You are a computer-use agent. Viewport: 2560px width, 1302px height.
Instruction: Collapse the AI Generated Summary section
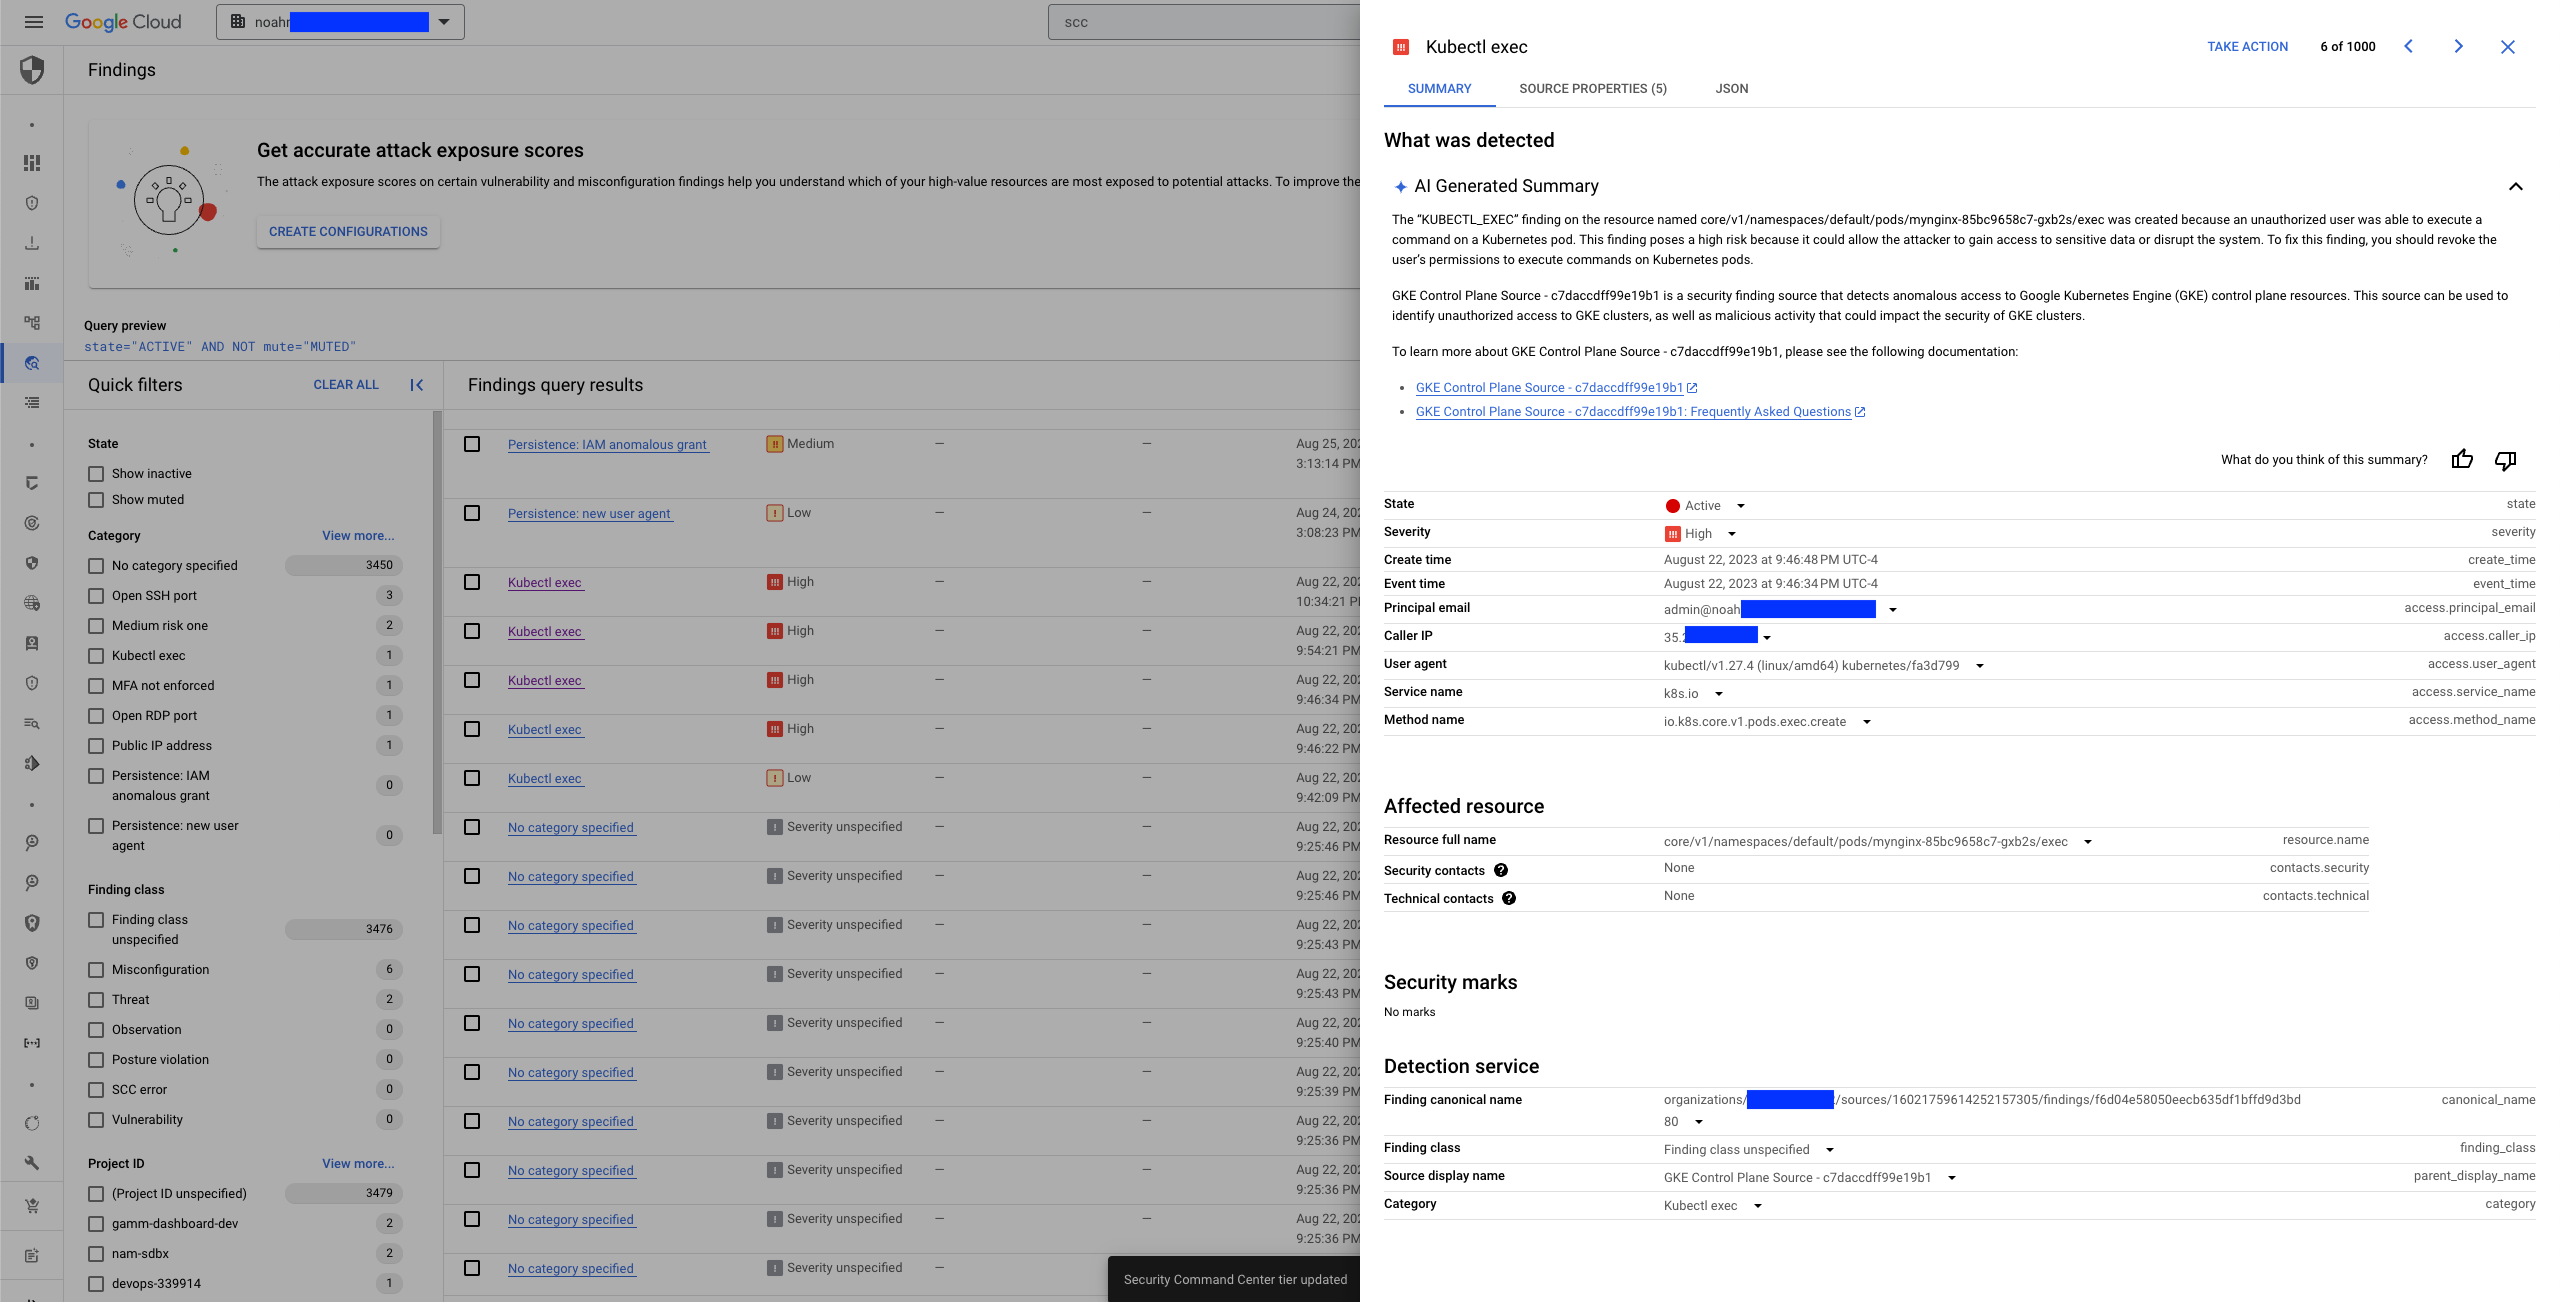pos(2516,186)
